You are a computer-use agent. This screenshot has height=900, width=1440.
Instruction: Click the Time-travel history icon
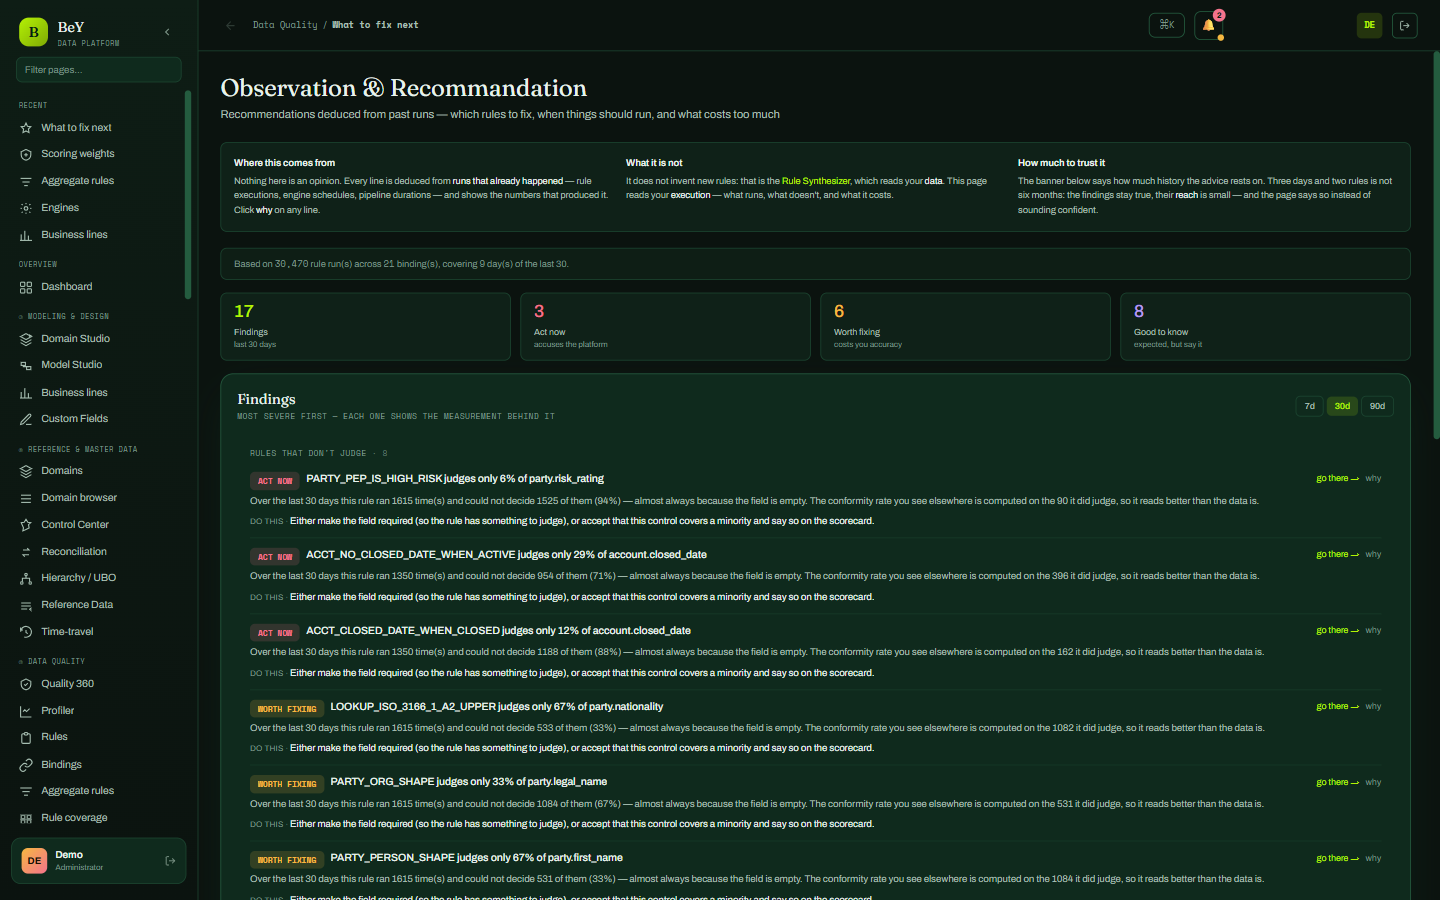point(26,632)
